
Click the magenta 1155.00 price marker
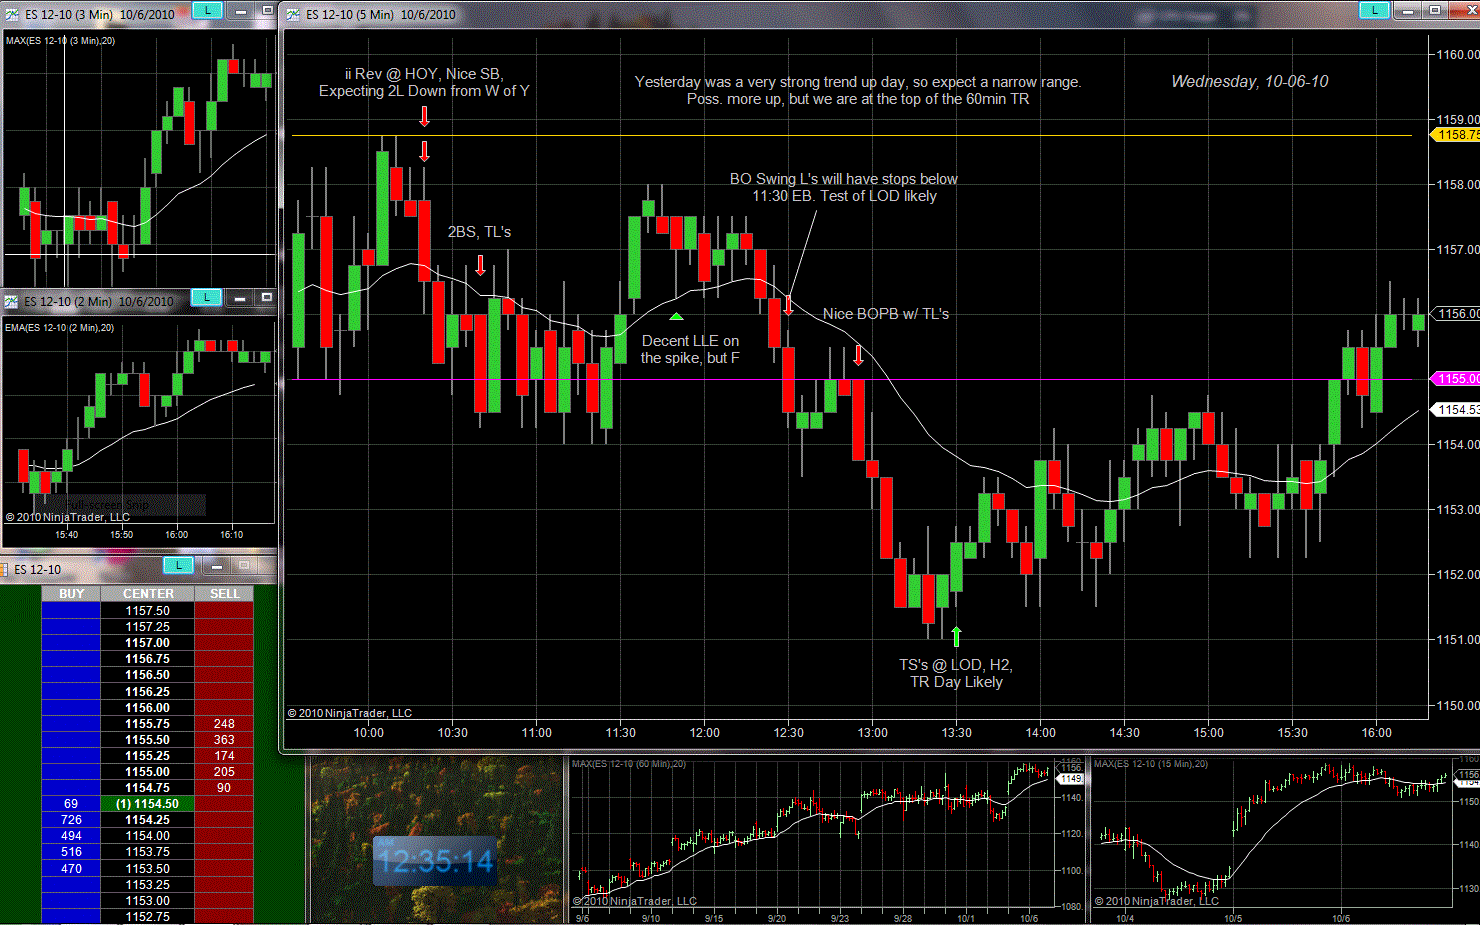[1456, 379]
